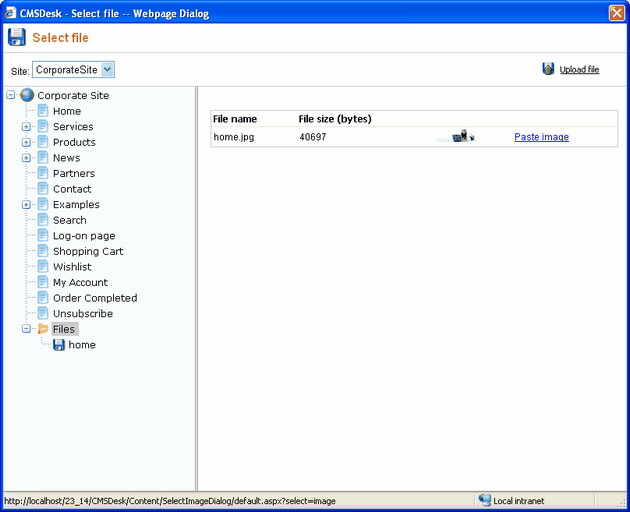Click the Contact page document icon
Viewport: 630px width, 512px height.
[43, 188]
